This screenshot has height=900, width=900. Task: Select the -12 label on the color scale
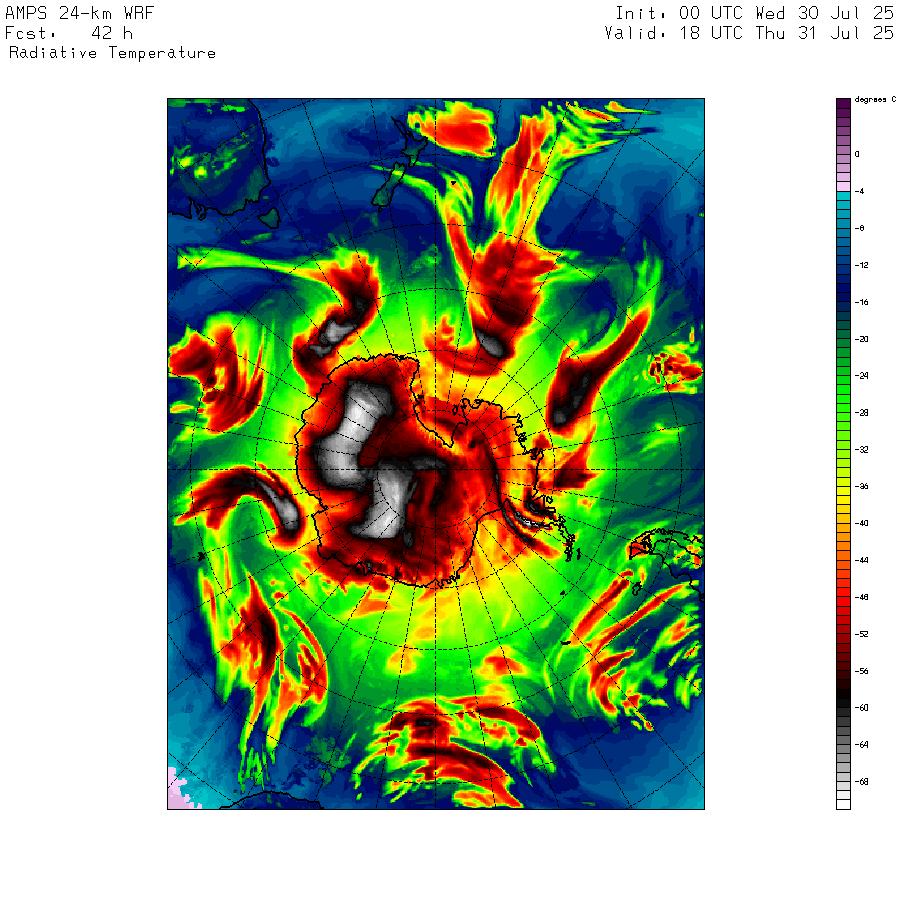point(862,265)
